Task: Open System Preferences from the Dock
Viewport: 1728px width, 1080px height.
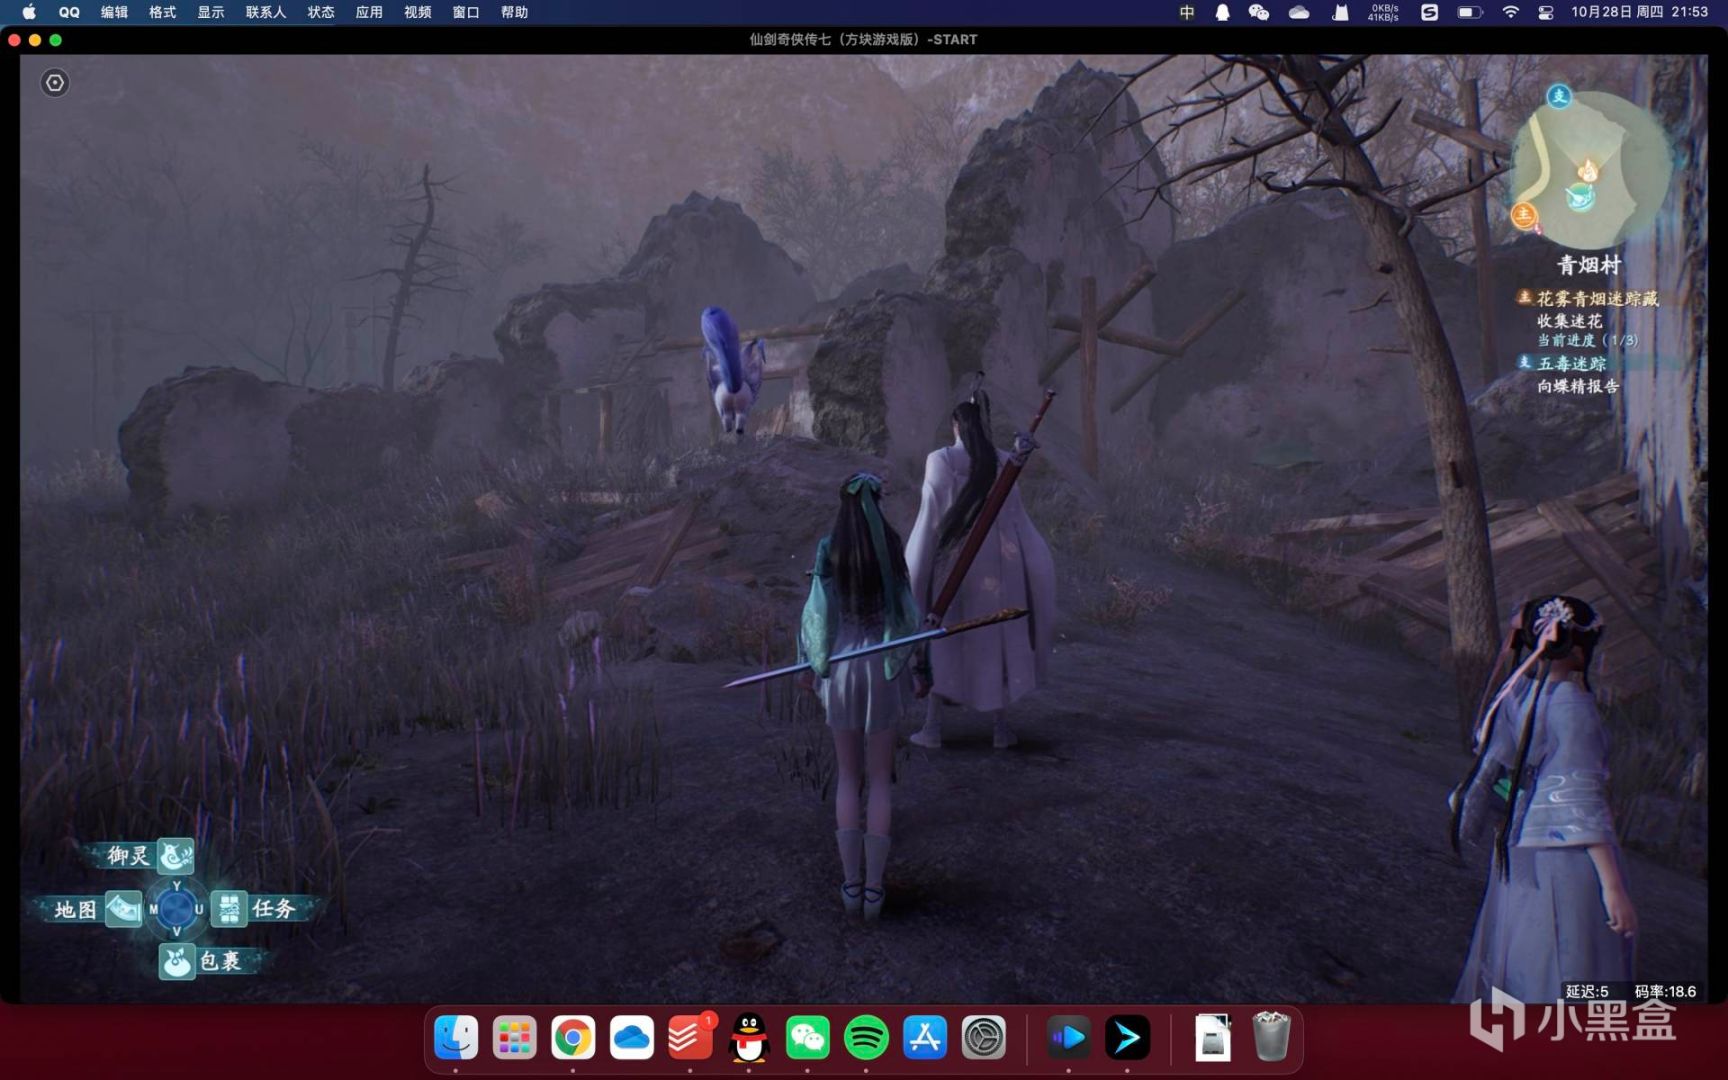Action: coord(984,1038)
